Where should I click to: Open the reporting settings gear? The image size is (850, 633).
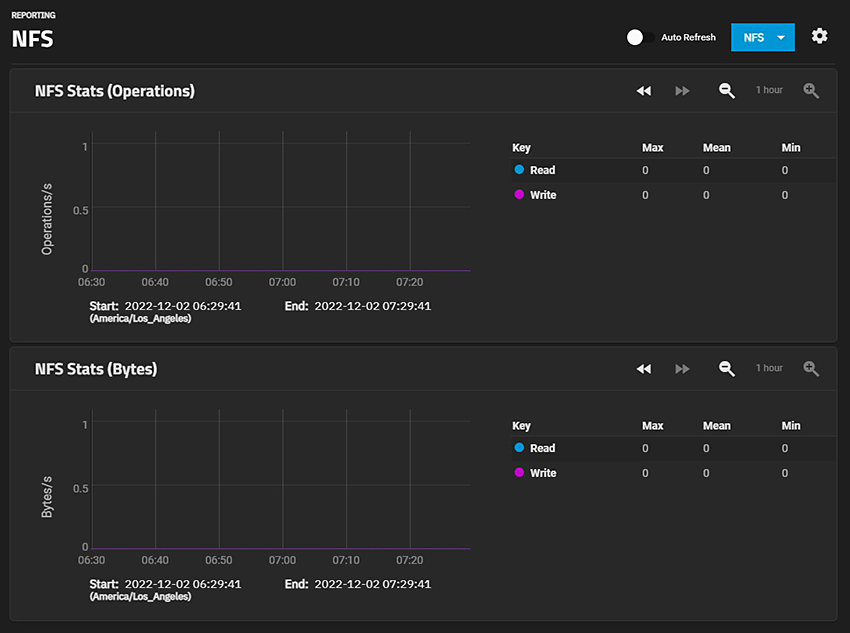click(x=820, y=36)
